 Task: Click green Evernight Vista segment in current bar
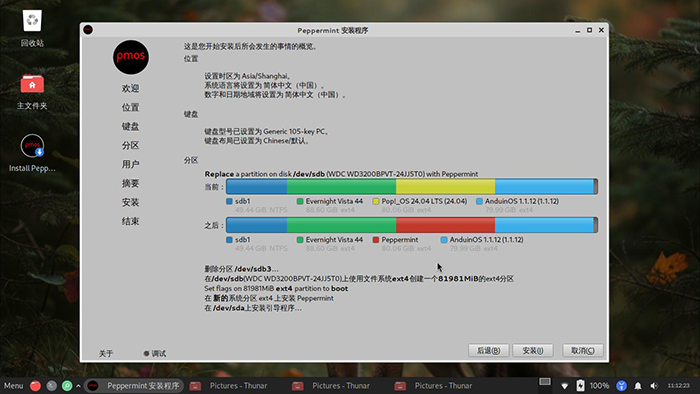point(342,187)
